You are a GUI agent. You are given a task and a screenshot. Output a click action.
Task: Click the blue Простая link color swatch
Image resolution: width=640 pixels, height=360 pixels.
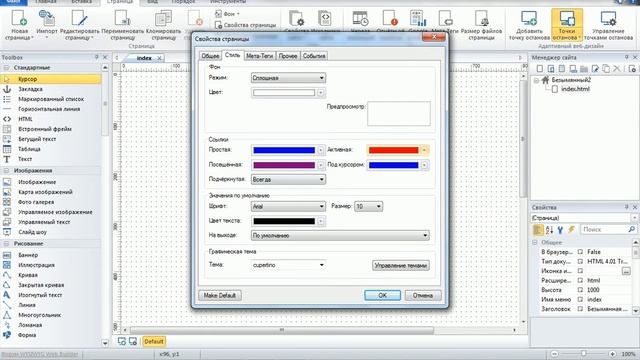284,150
